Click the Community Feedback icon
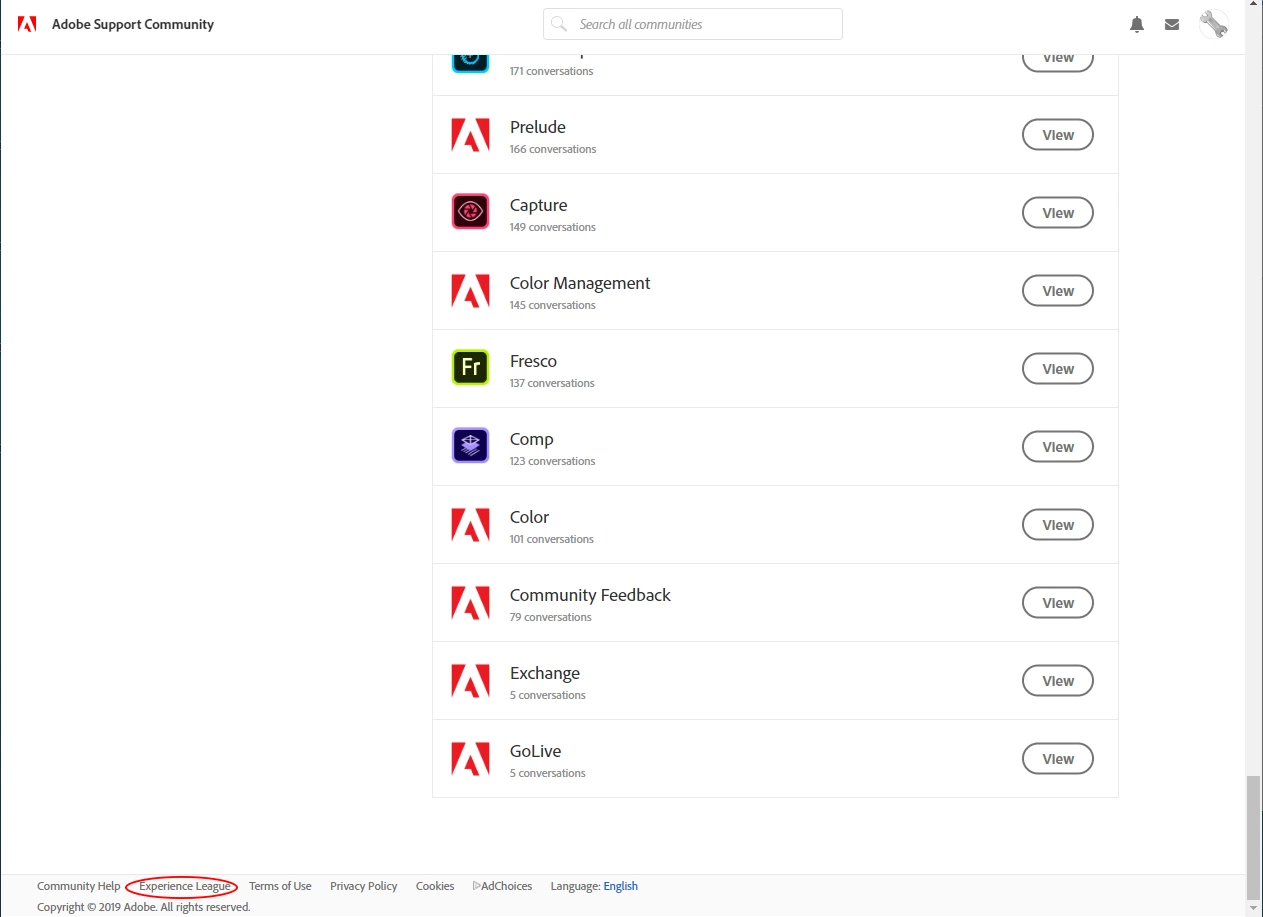Image resolution: width=1263 pixels, height=917 pixels. point(470,603)
